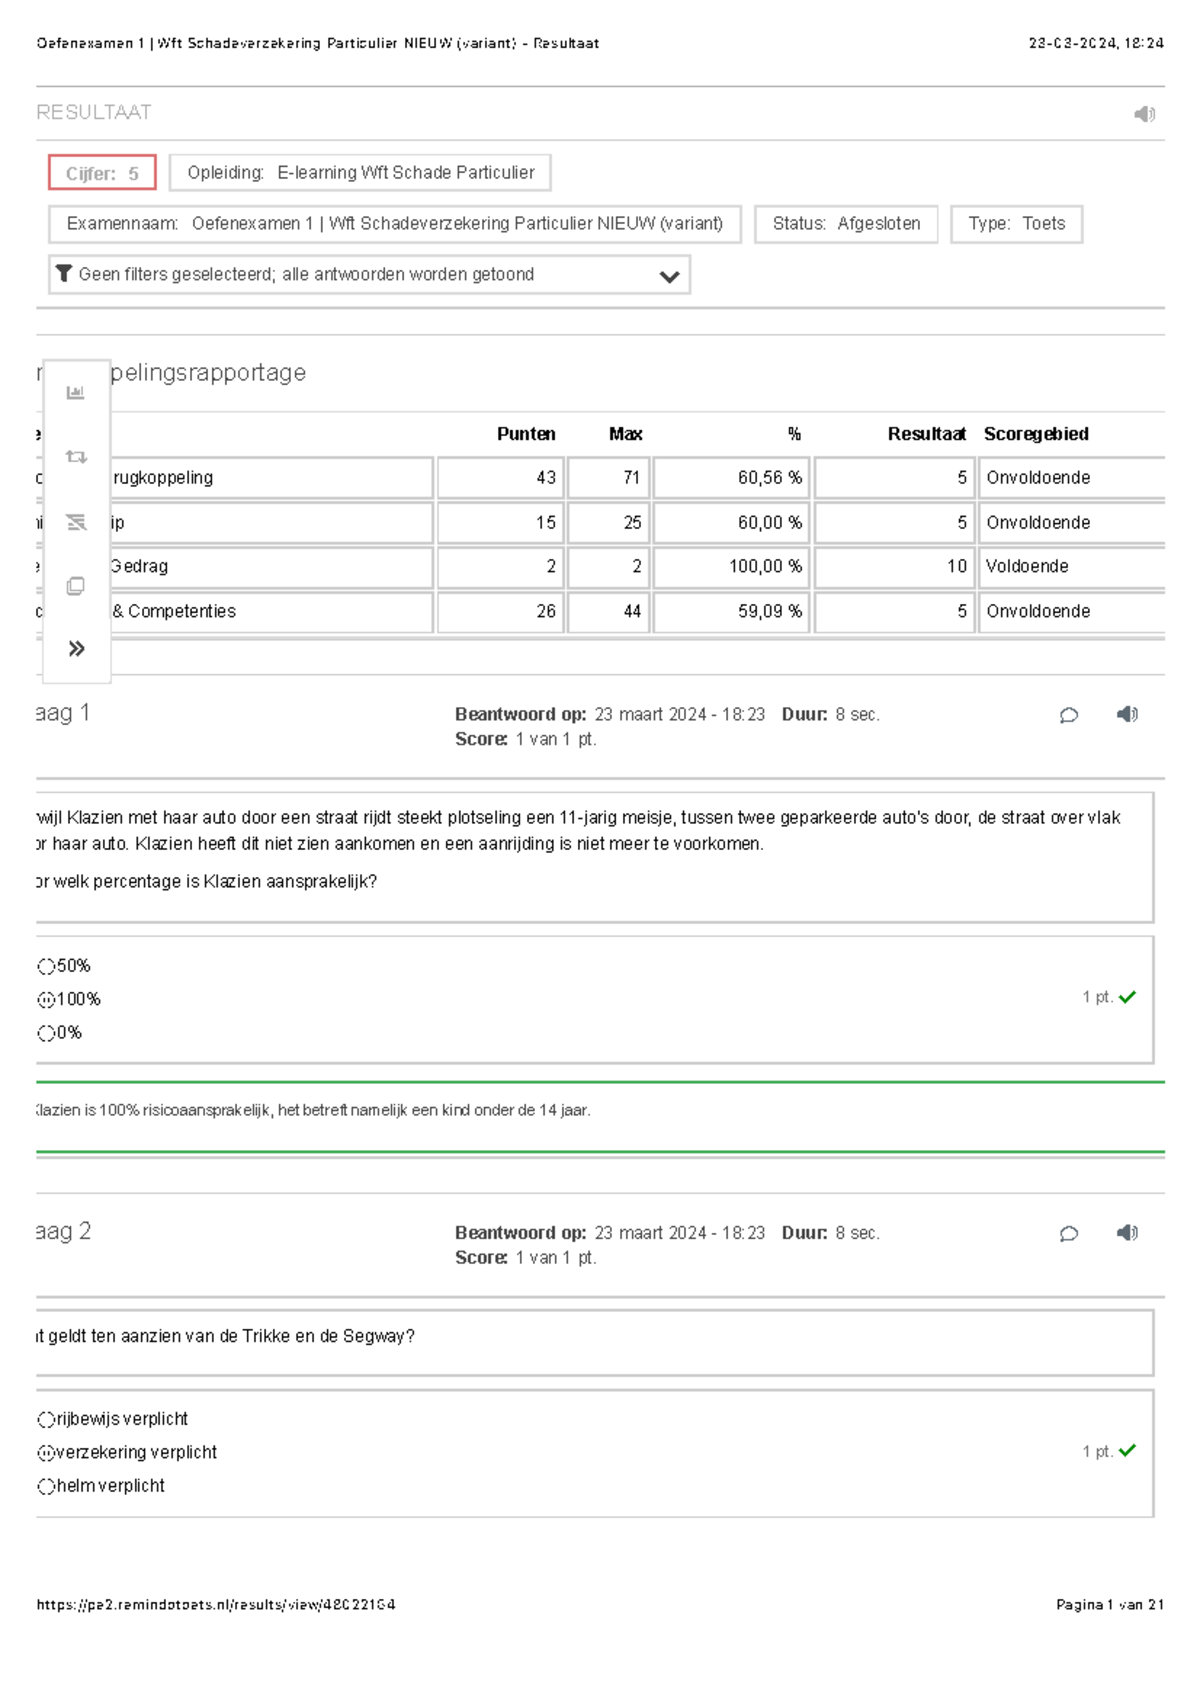
Task: Click the copy icon in the side toolbar
Action: click(75, 588)
